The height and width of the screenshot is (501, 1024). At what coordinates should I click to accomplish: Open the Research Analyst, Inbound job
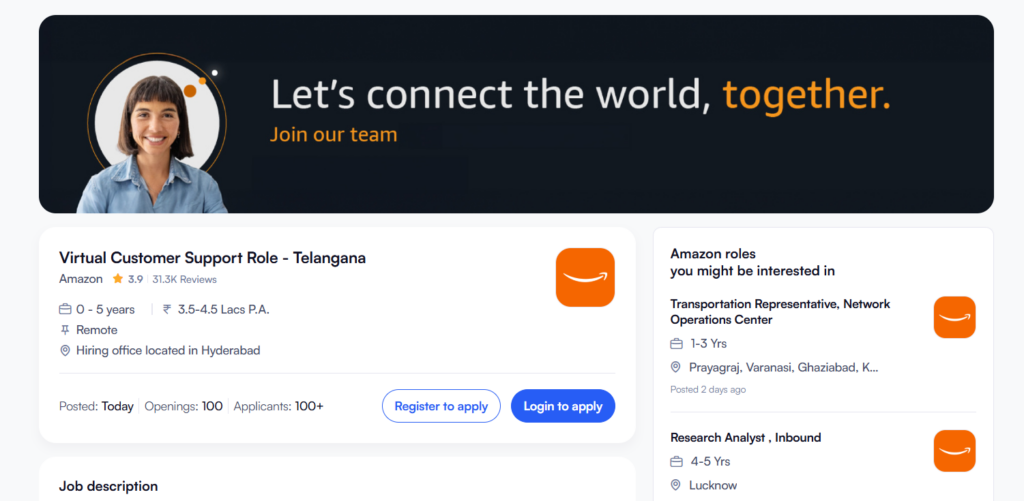pos(745,438)
